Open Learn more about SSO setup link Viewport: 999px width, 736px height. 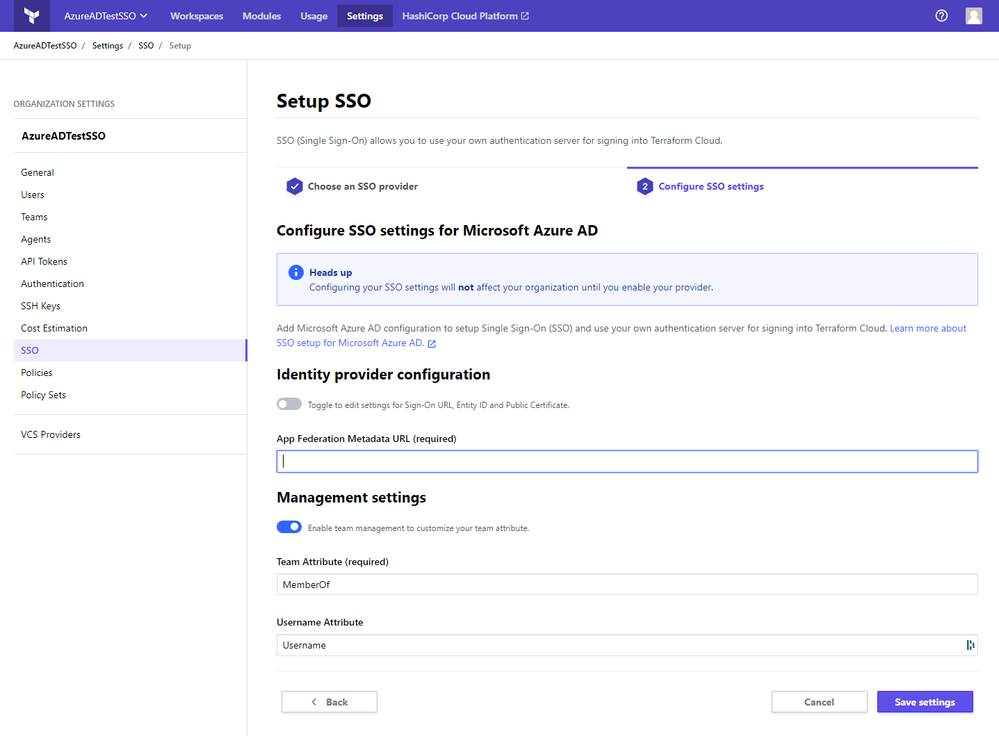point(621,336)
